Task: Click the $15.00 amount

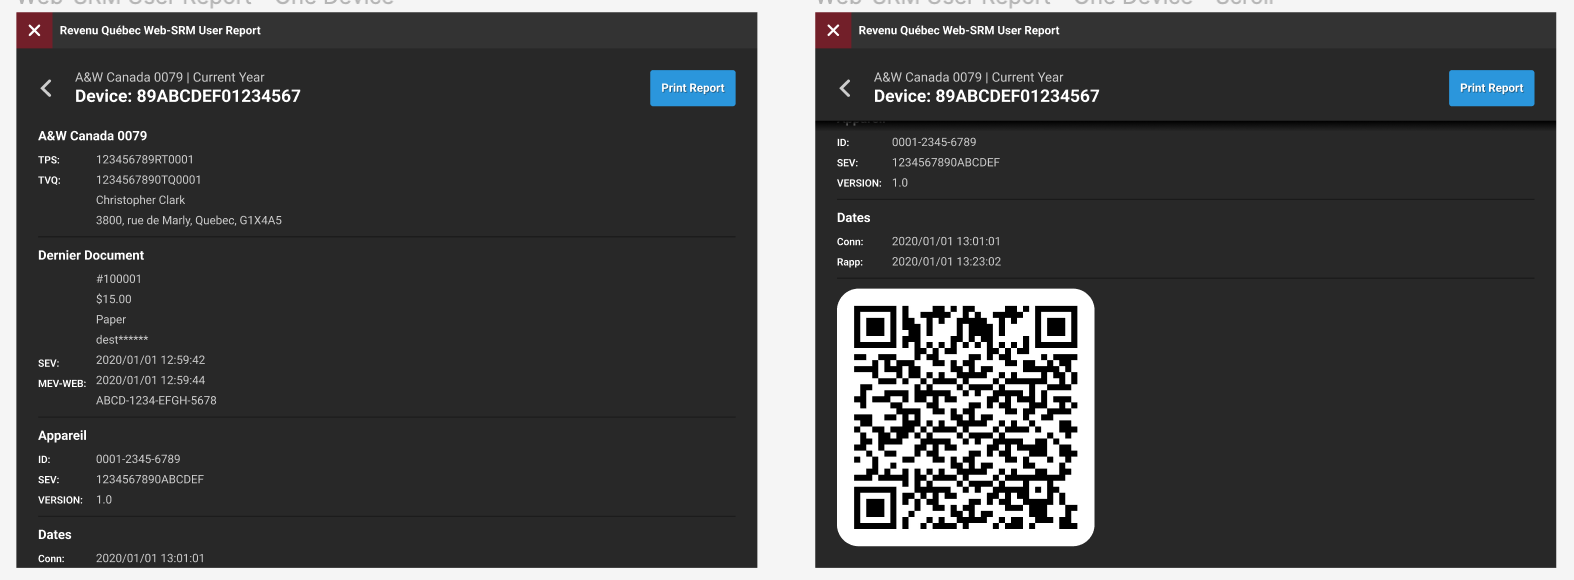Action: (114, 300)
